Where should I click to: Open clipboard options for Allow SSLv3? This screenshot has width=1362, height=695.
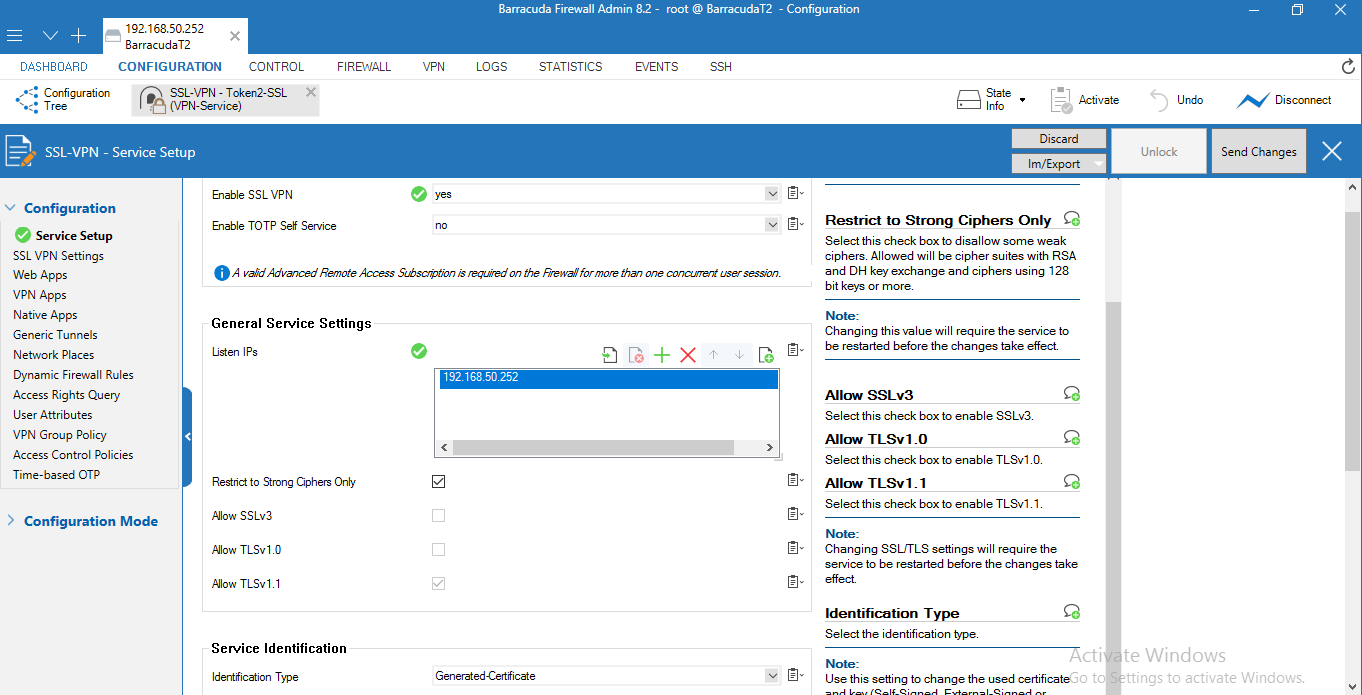(795, 515)
